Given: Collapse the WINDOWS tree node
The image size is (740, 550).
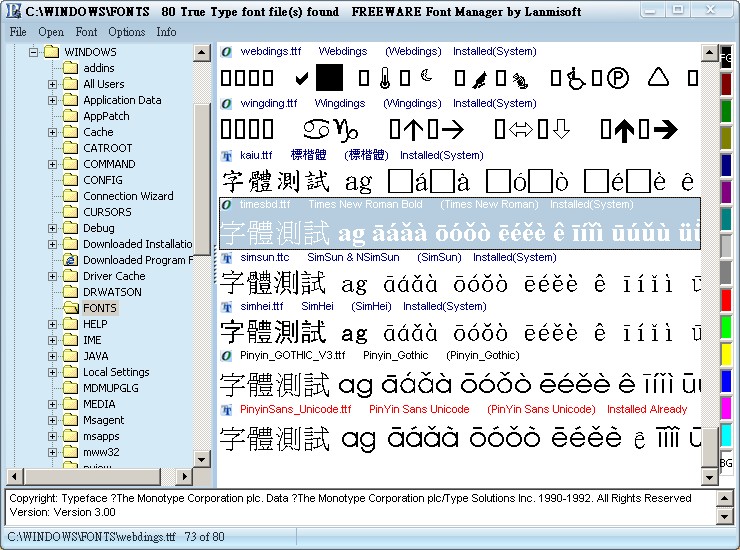Looking at the screenshot, I should (x=33, y=52).
